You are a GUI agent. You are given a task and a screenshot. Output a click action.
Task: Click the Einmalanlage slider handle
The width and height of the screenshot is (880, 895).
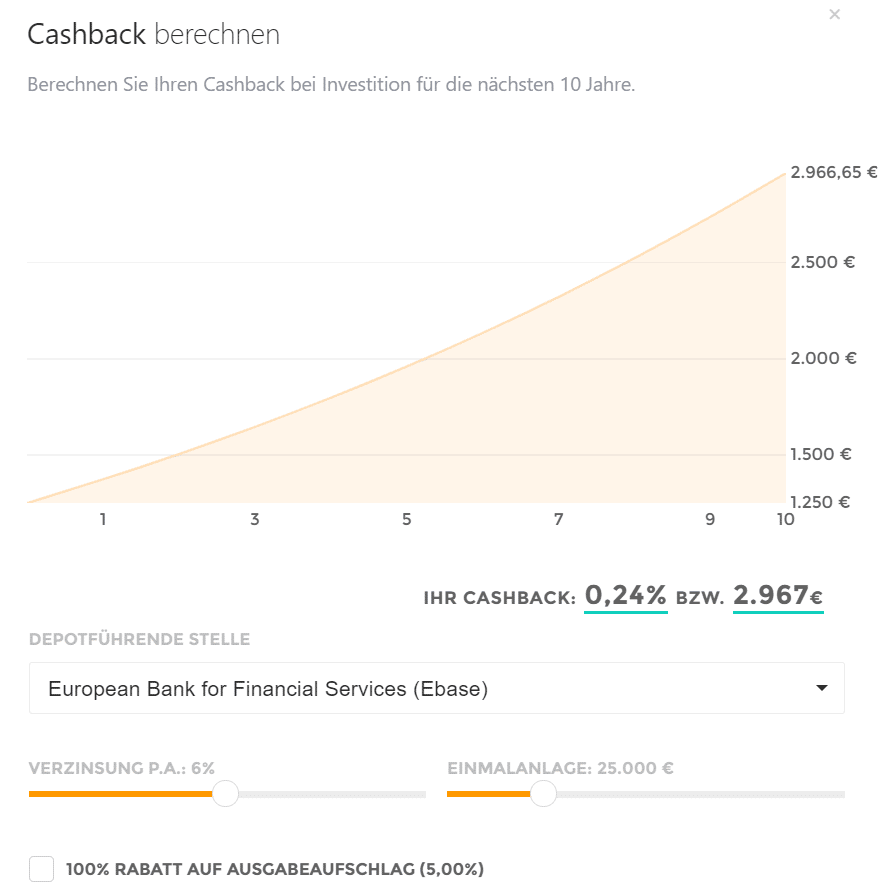click(x=543, y=794)
